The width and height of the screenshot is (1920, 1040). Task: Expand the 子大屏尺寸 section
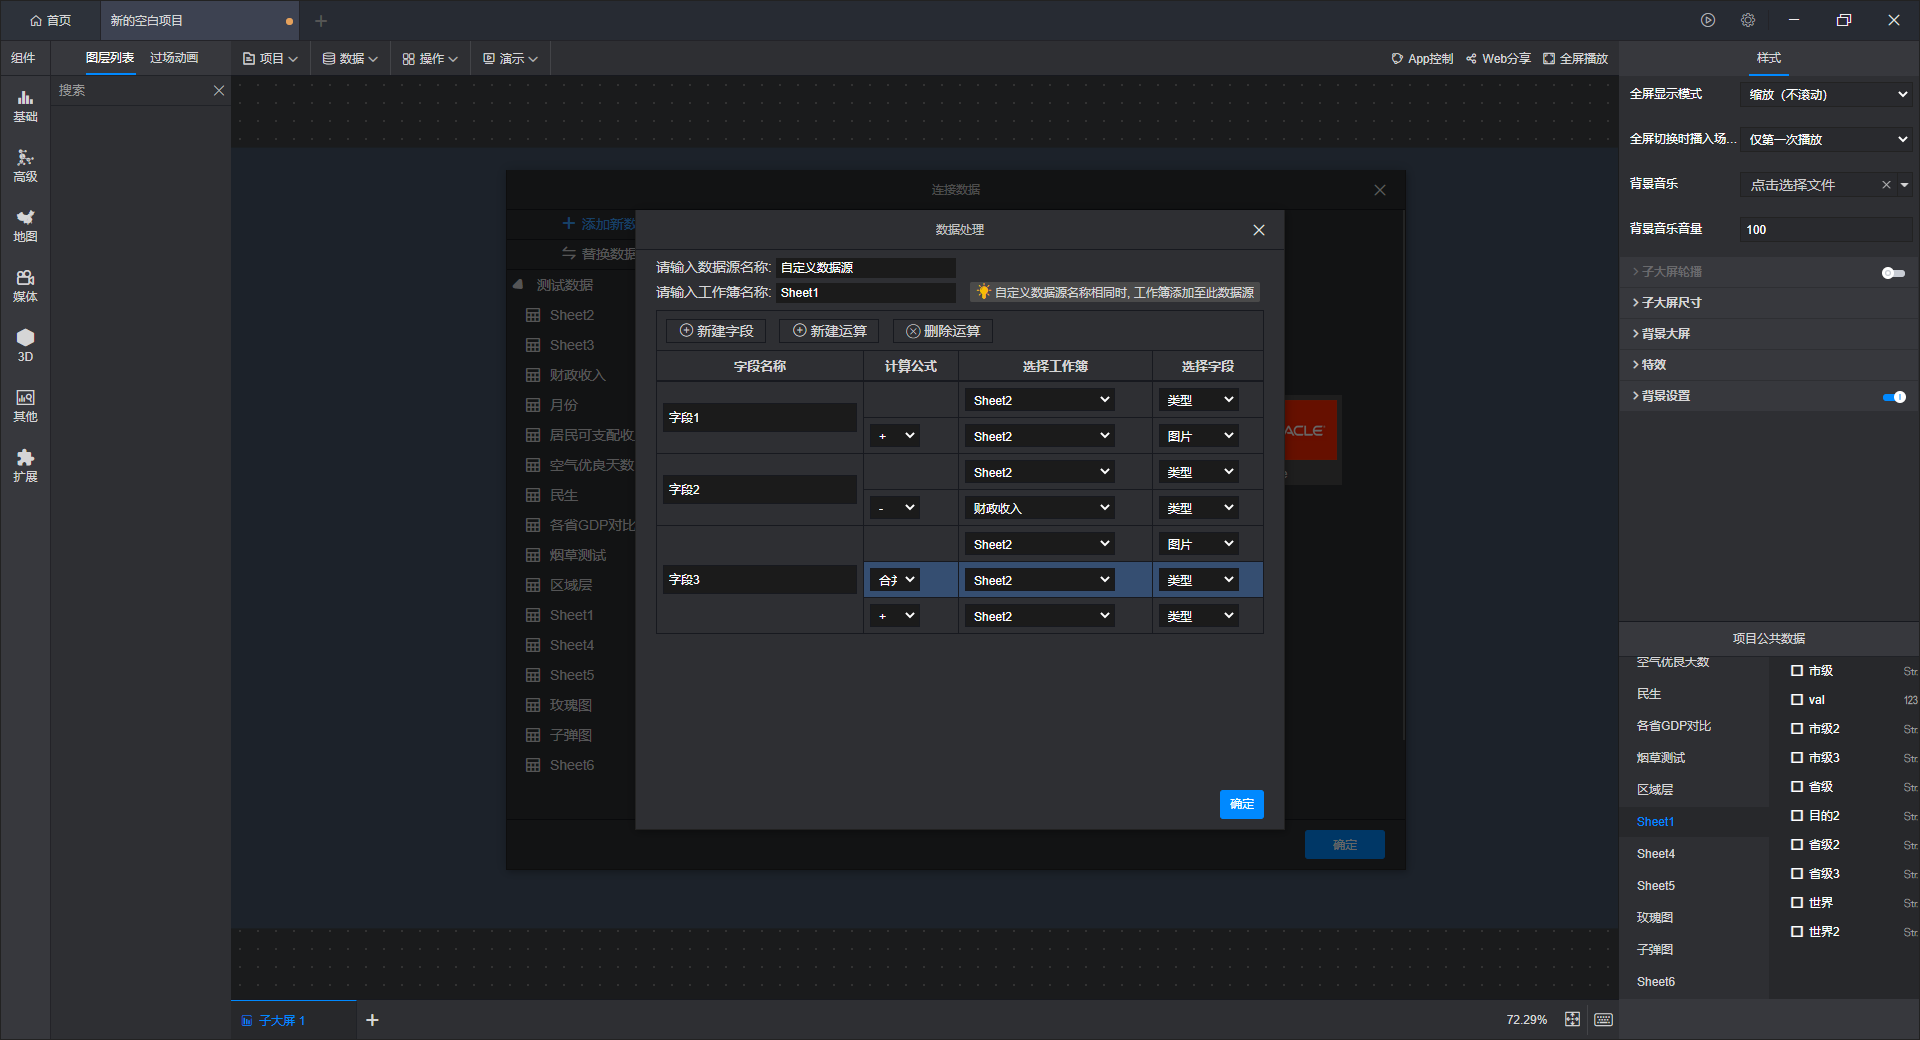click(x=1768, y=303)
